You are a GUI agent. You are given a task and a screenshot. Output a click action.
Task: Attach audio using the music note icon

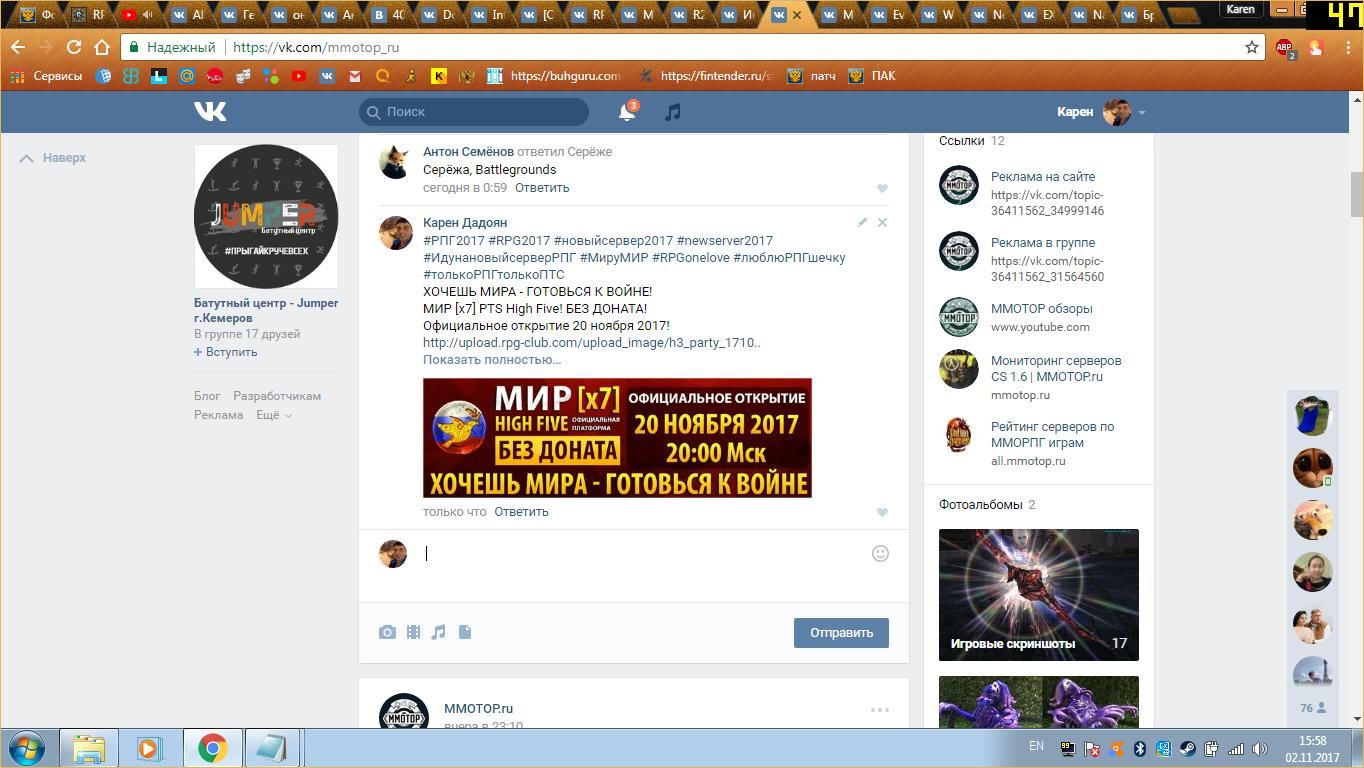[438, 632]
